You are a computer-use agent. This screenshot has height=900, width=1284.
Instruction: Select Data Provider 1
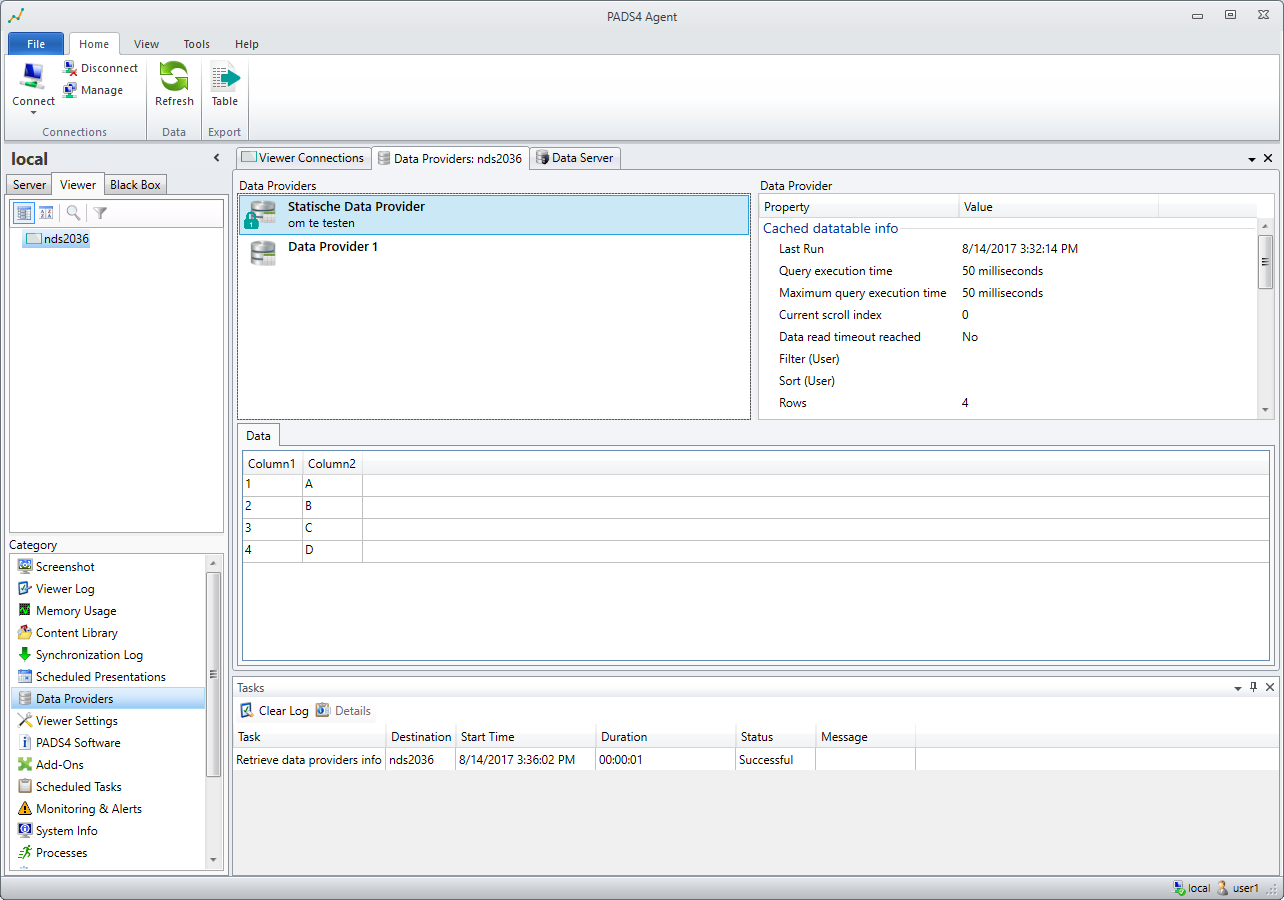(x=333, y=247)
